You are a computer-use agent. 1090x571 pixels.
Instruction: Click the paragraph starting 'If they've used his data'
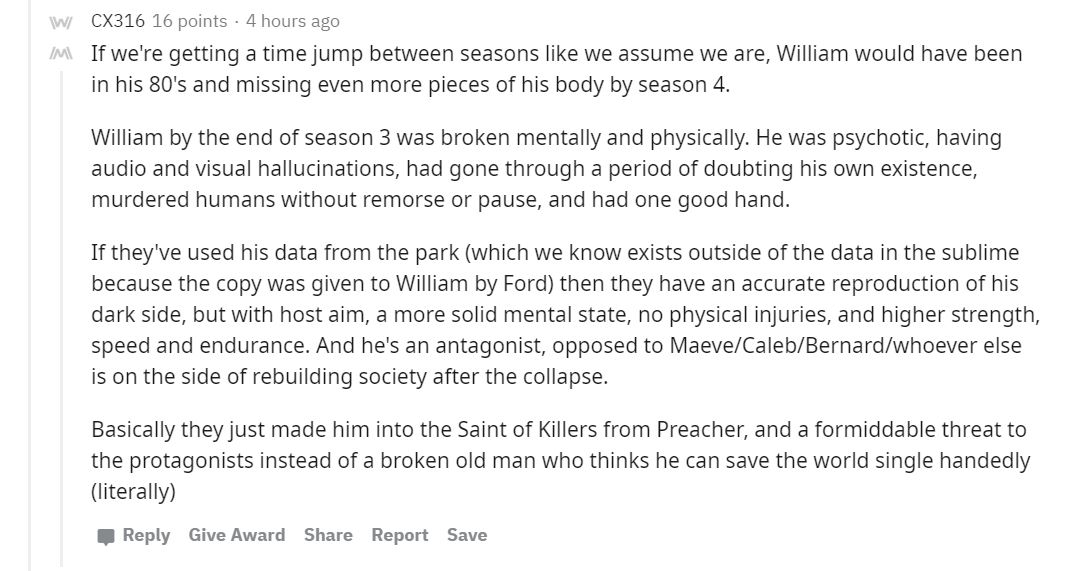tap(565, 314)
